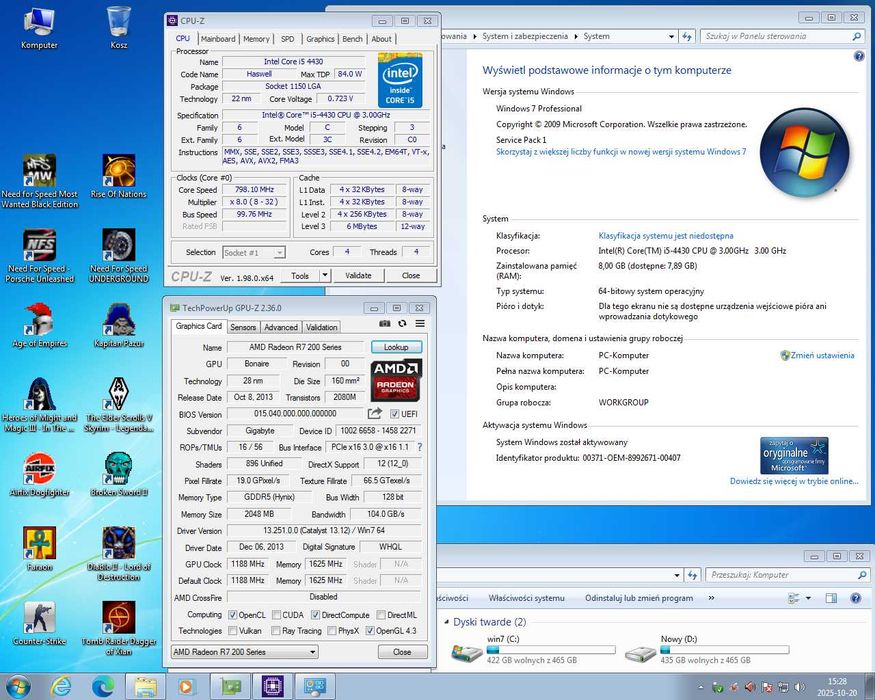Open Internet Explorer from the taskbar
The width and height of the screenshot is (875, 700).
coord(60,686)
